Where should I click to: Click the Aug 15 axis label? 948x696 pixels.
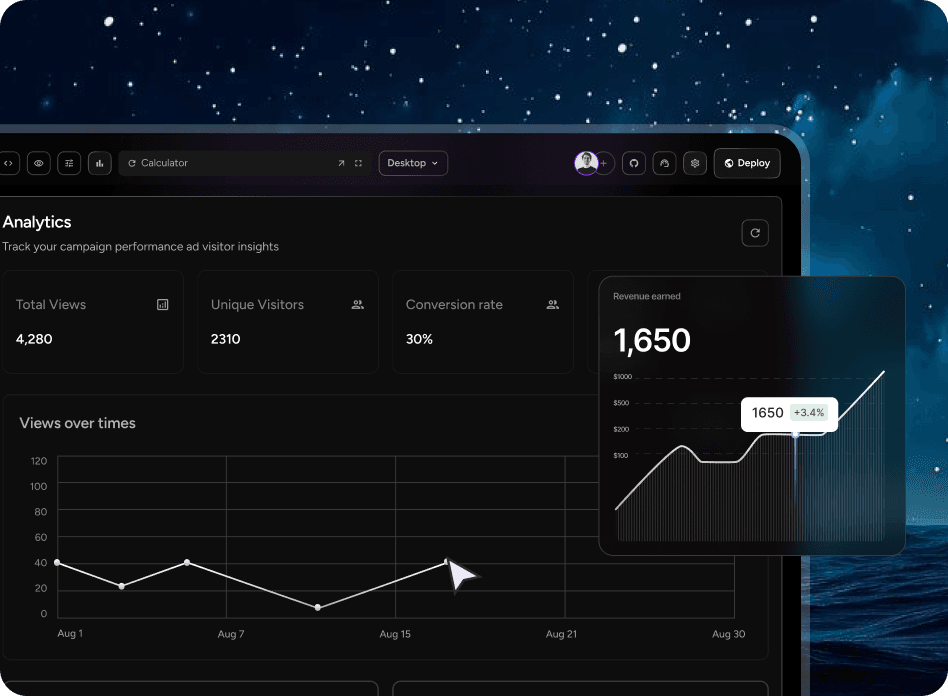(395, 634)
